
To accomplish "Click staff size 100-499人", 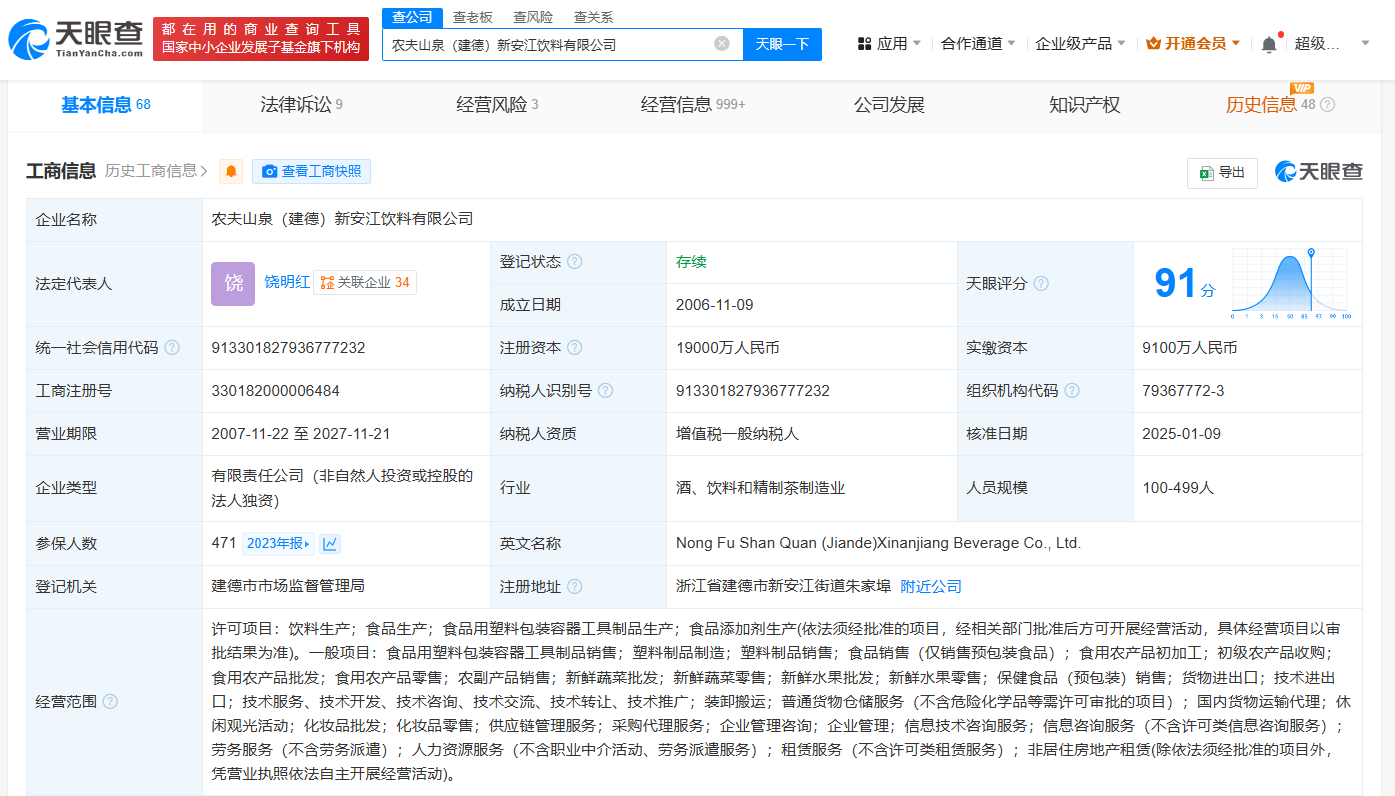I will [x=1178, y=488].
